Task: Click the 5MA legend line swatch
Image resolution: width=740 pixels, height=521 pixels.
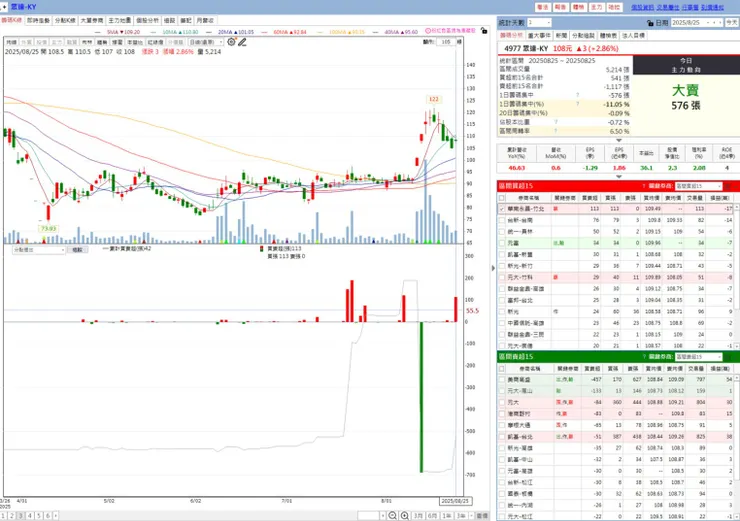Action: coord(98,32)
